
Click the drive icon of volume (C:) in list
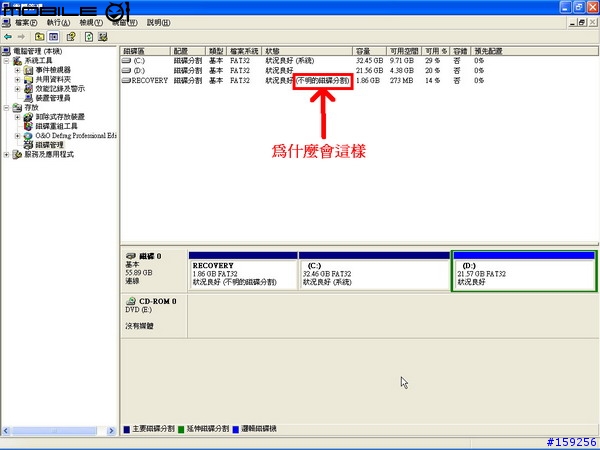(126, 60)
